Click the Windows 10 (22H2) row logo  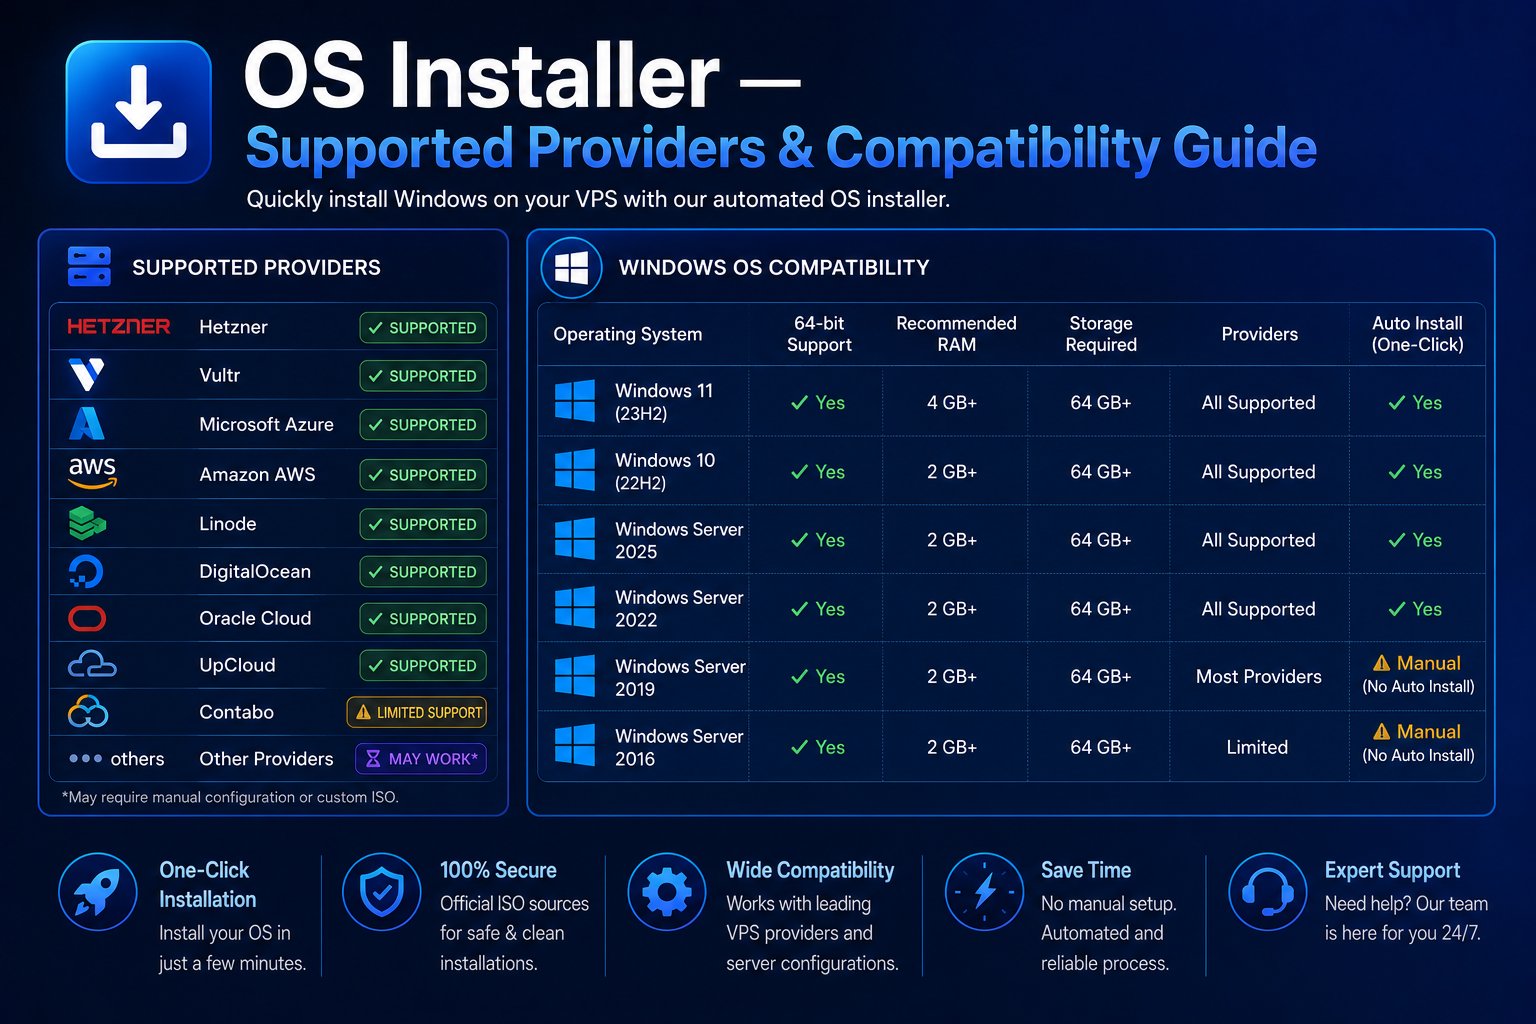(575, 470)
